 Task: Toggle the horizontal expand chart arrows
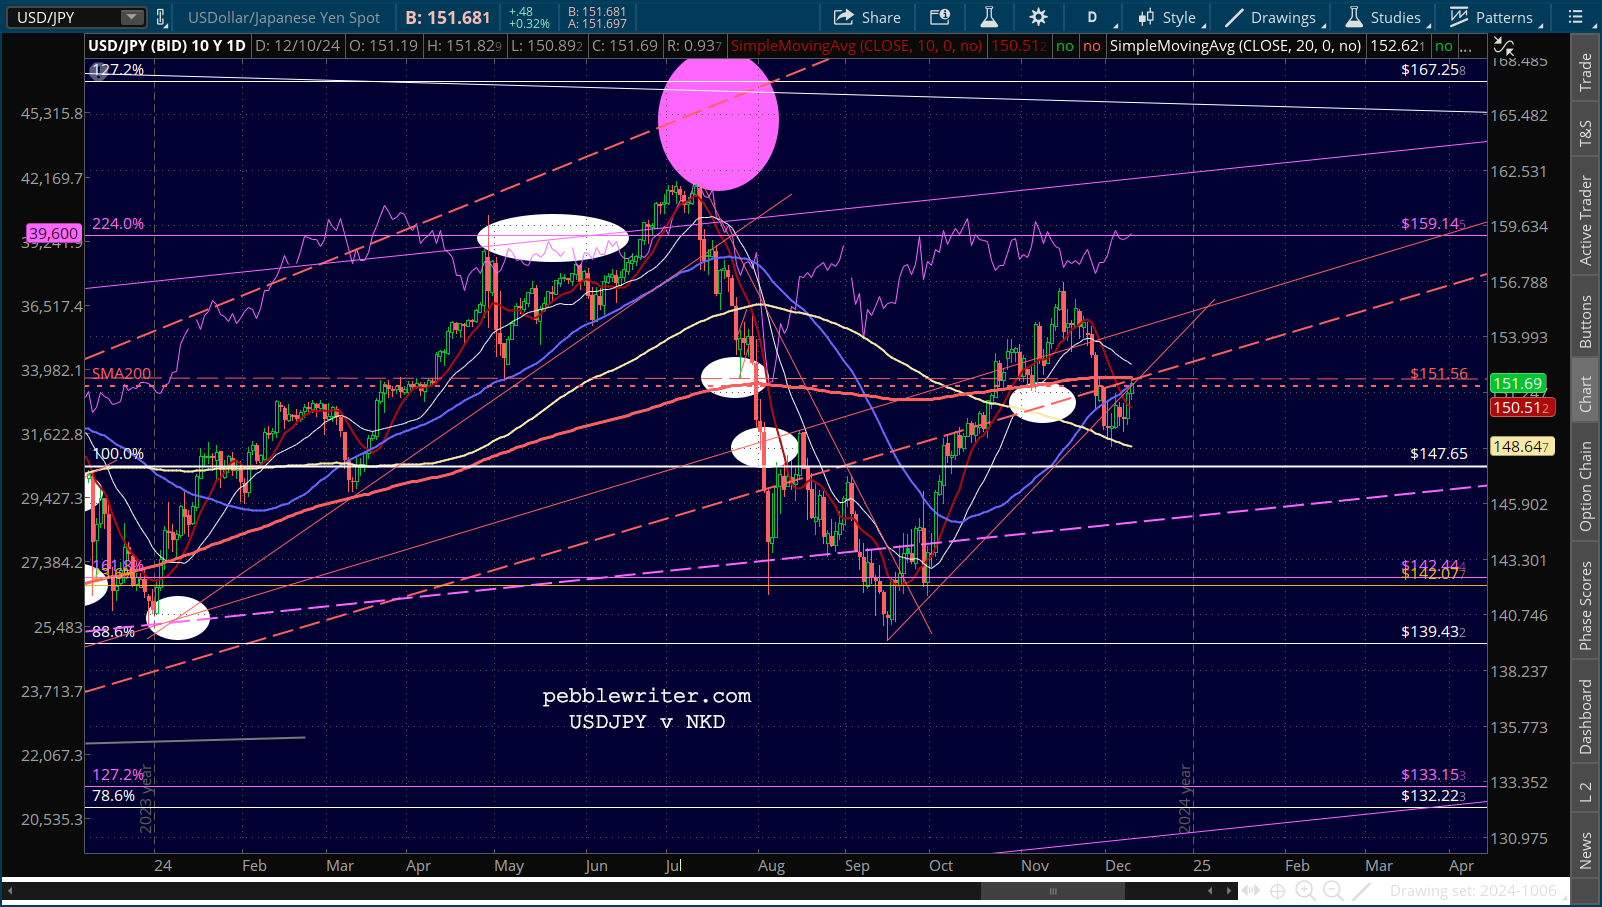pyautogui.click(x=1249, y=890)
